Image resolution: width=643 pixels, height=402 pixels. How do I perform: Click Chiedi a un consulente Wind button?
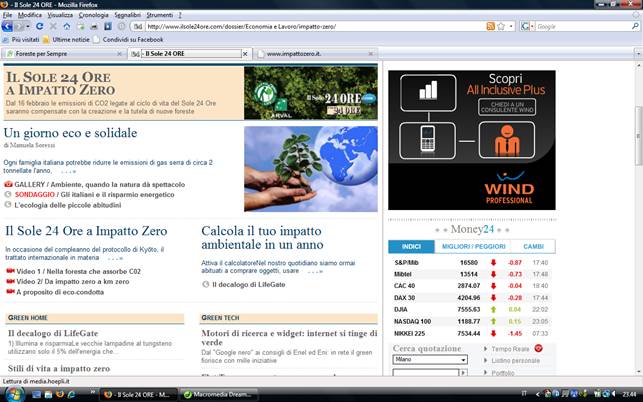(x=507, y=107)
